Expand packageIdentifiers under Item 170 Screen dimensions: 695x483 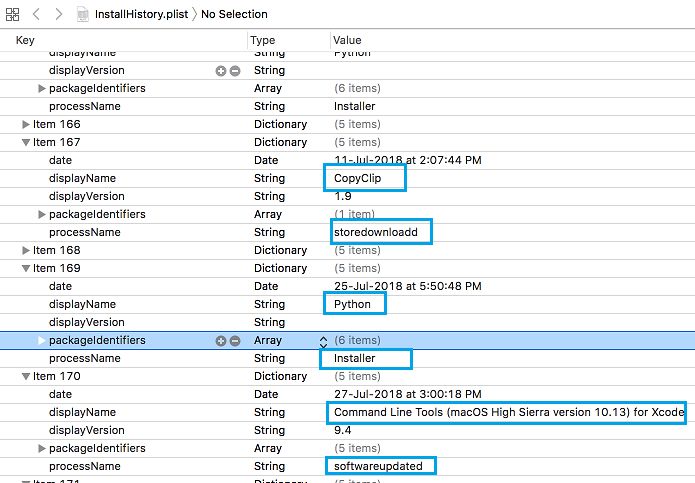click(x=42, y=448)
